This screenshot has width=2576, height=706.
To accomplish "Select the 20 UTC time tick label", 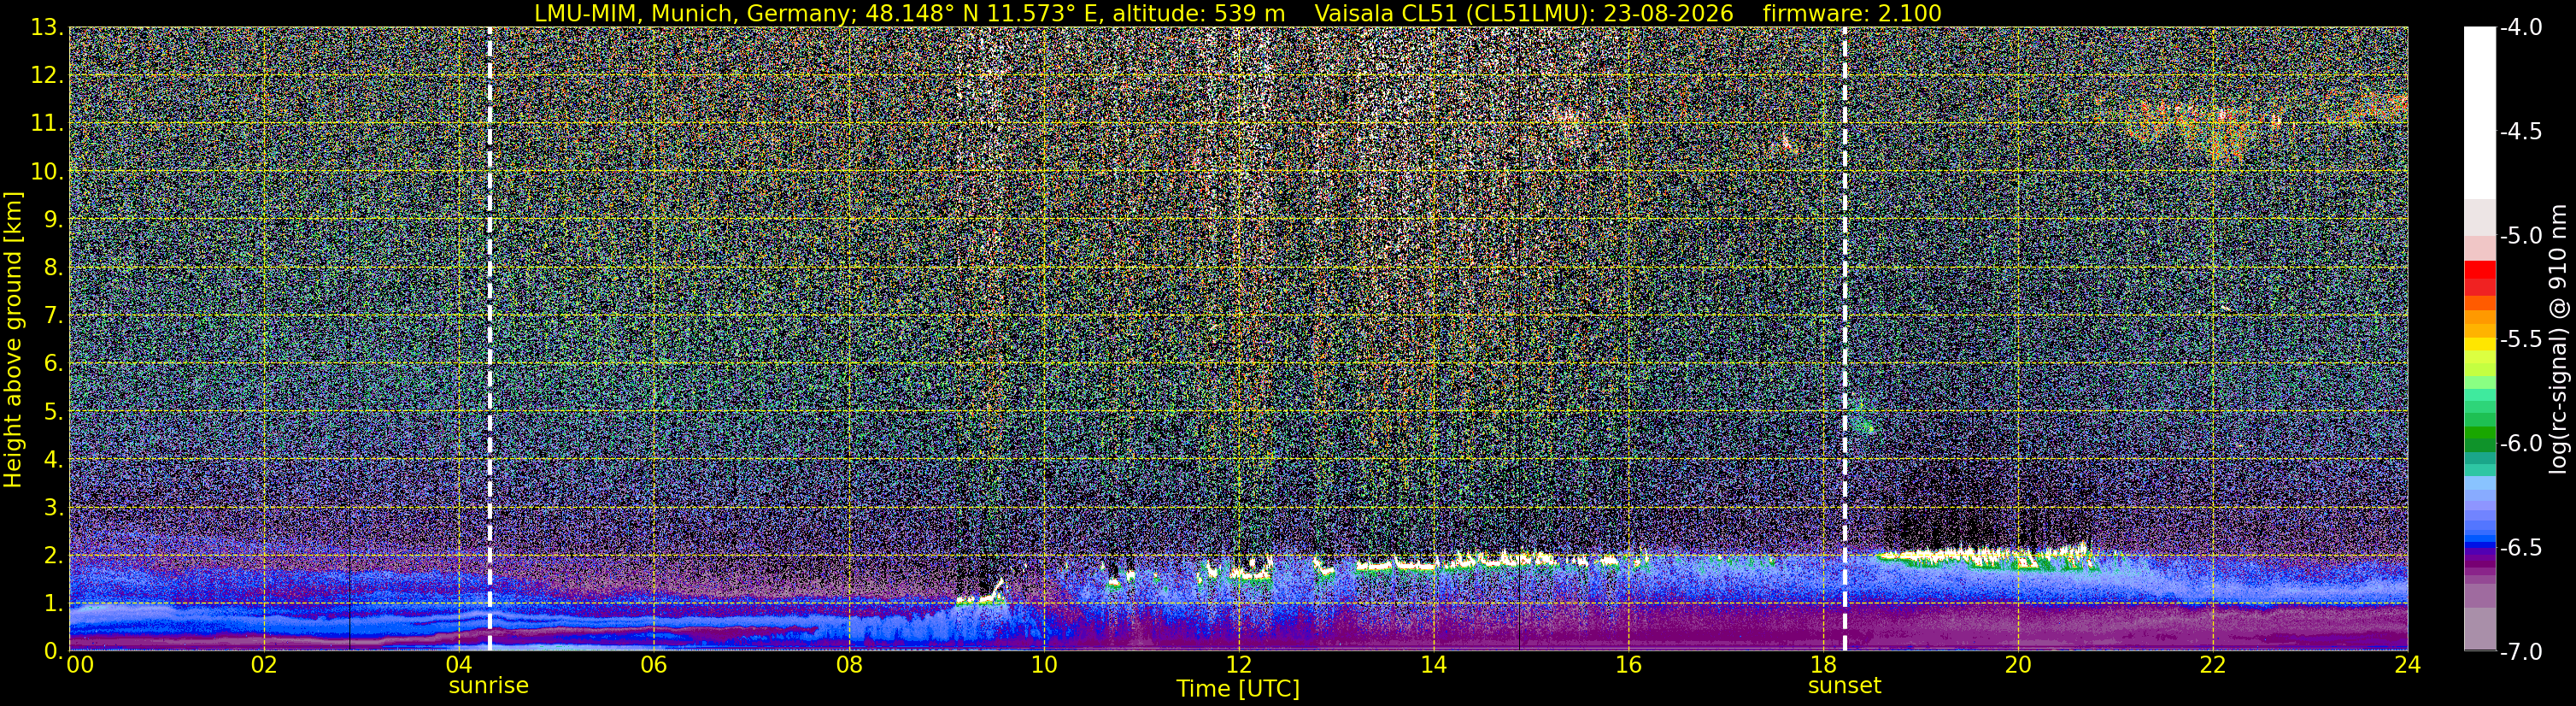I will click(x=2018, y=665).
